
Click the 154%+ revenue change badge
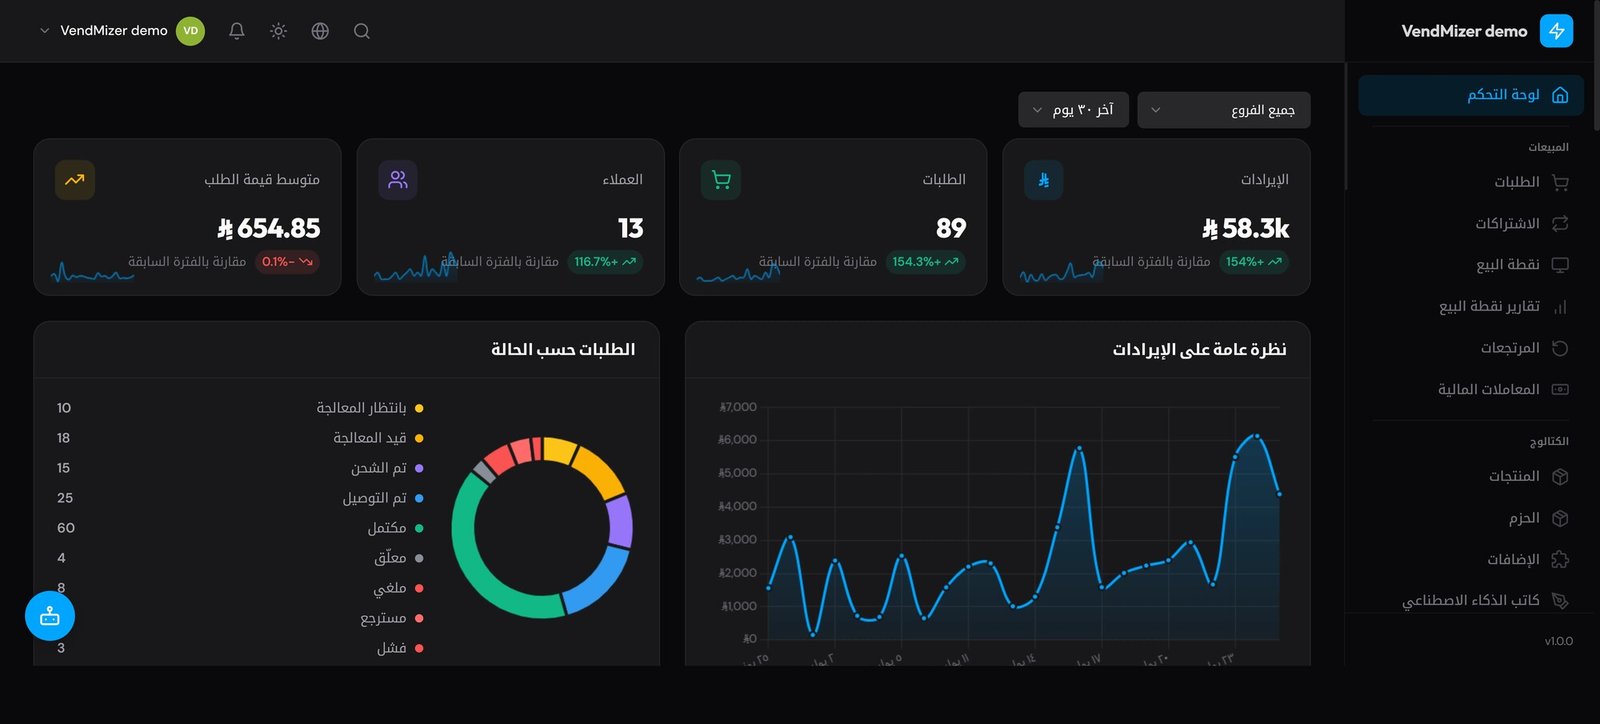pos(1254,262)
